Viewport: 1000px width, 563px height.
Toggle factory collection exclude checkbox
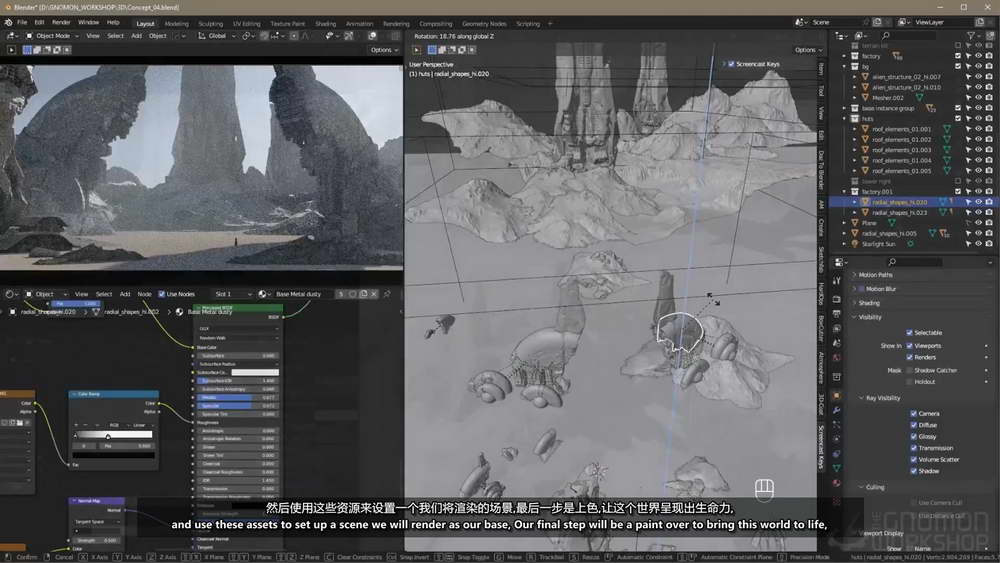coord(958,56)
